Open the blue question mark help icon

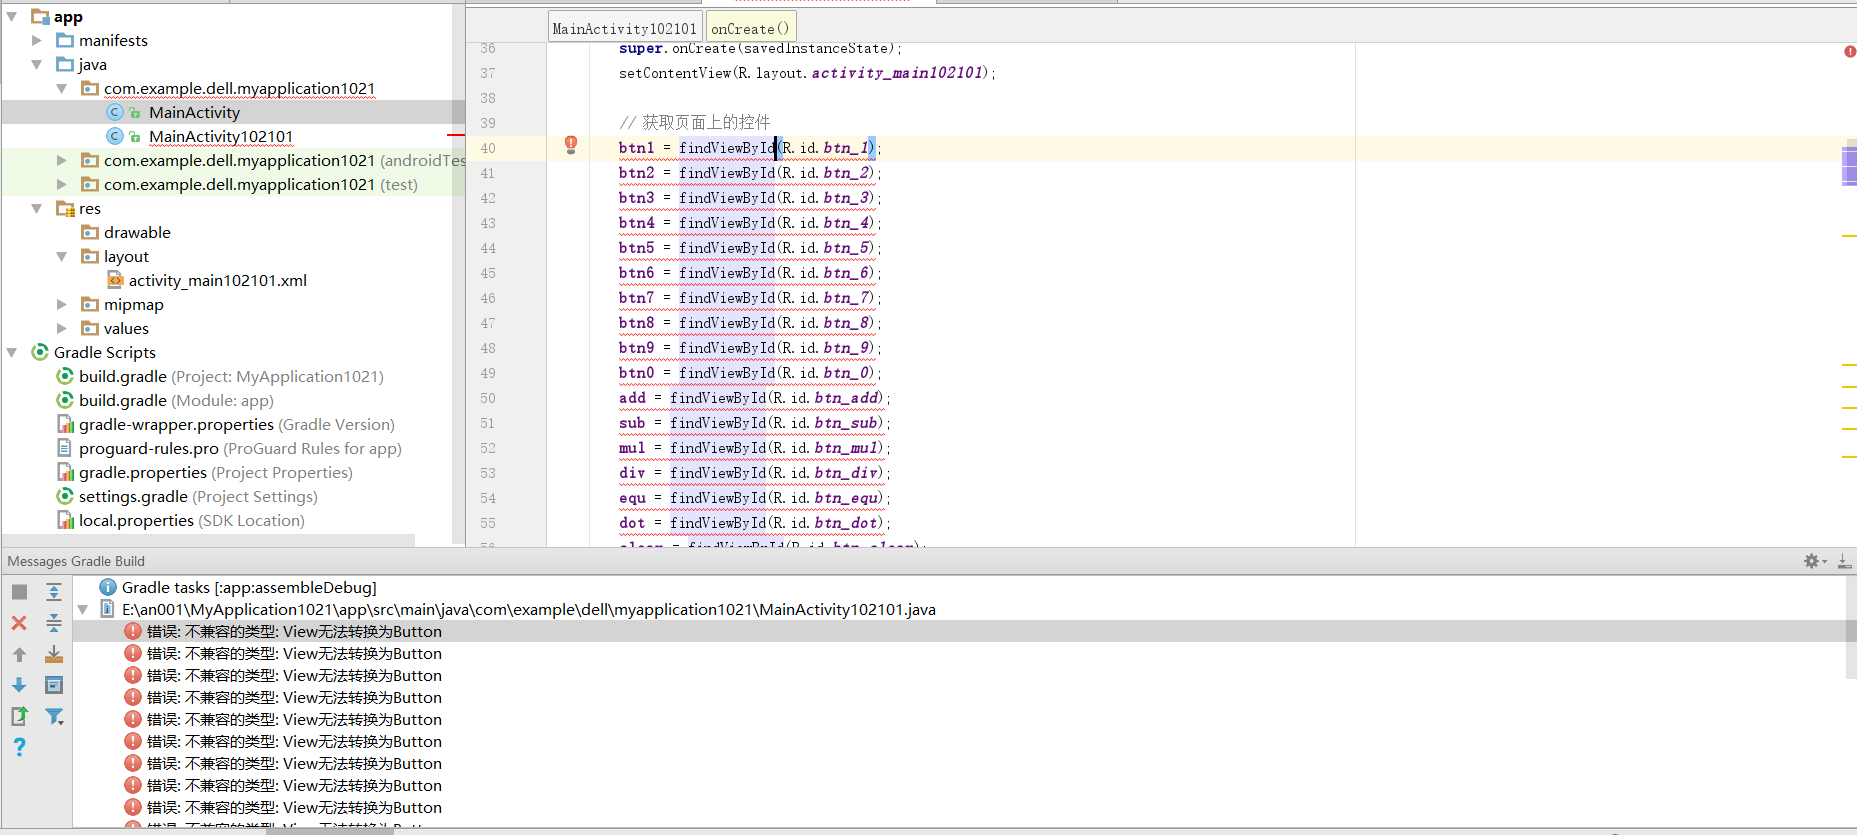(19, 747)
